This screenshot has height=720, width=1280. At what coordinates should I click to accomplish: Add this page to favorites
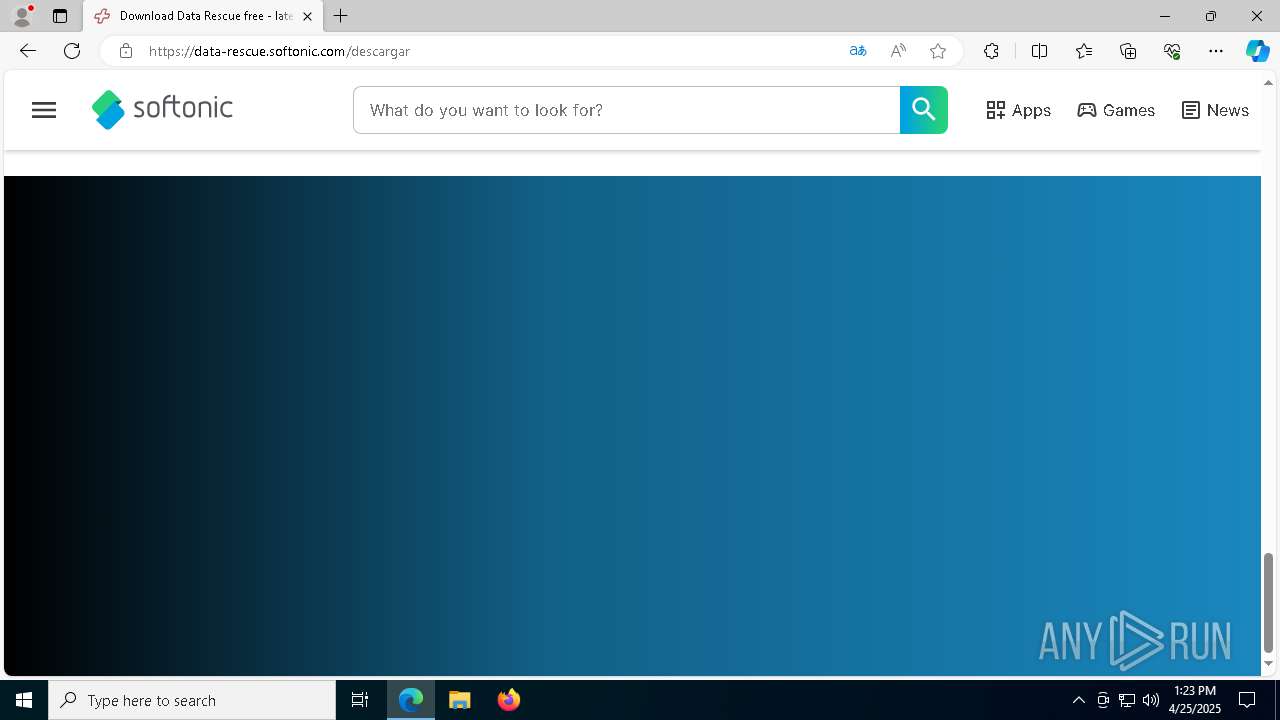click(937, 51)
